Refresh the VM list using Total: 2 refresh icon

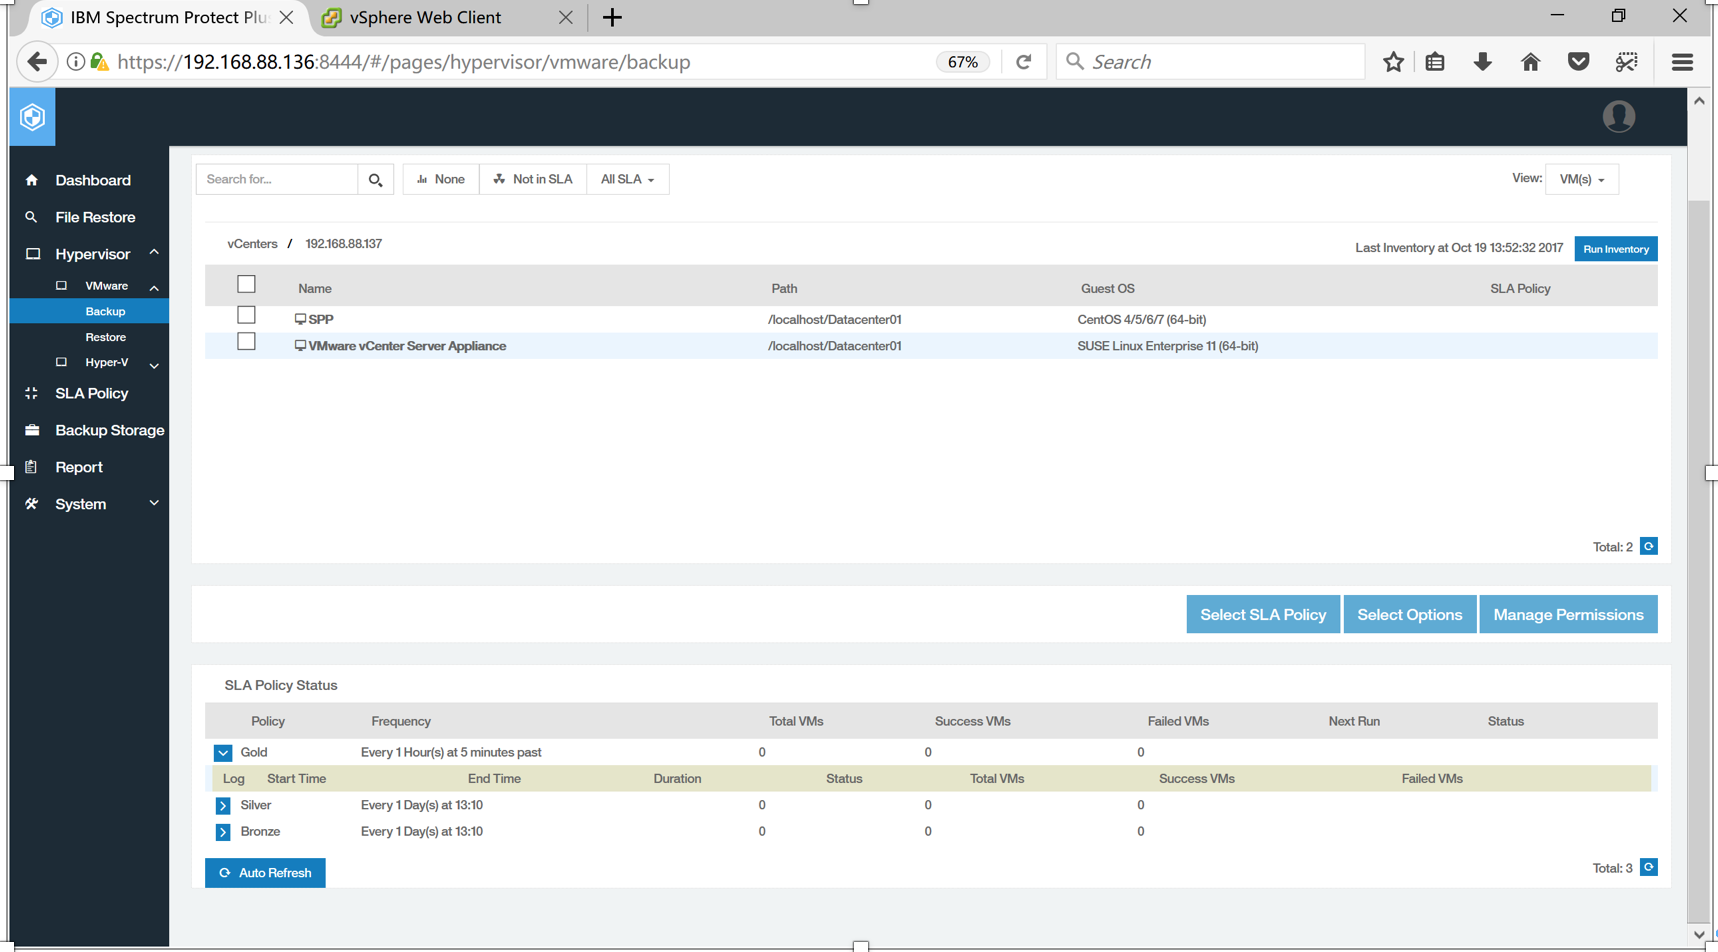1649,547
